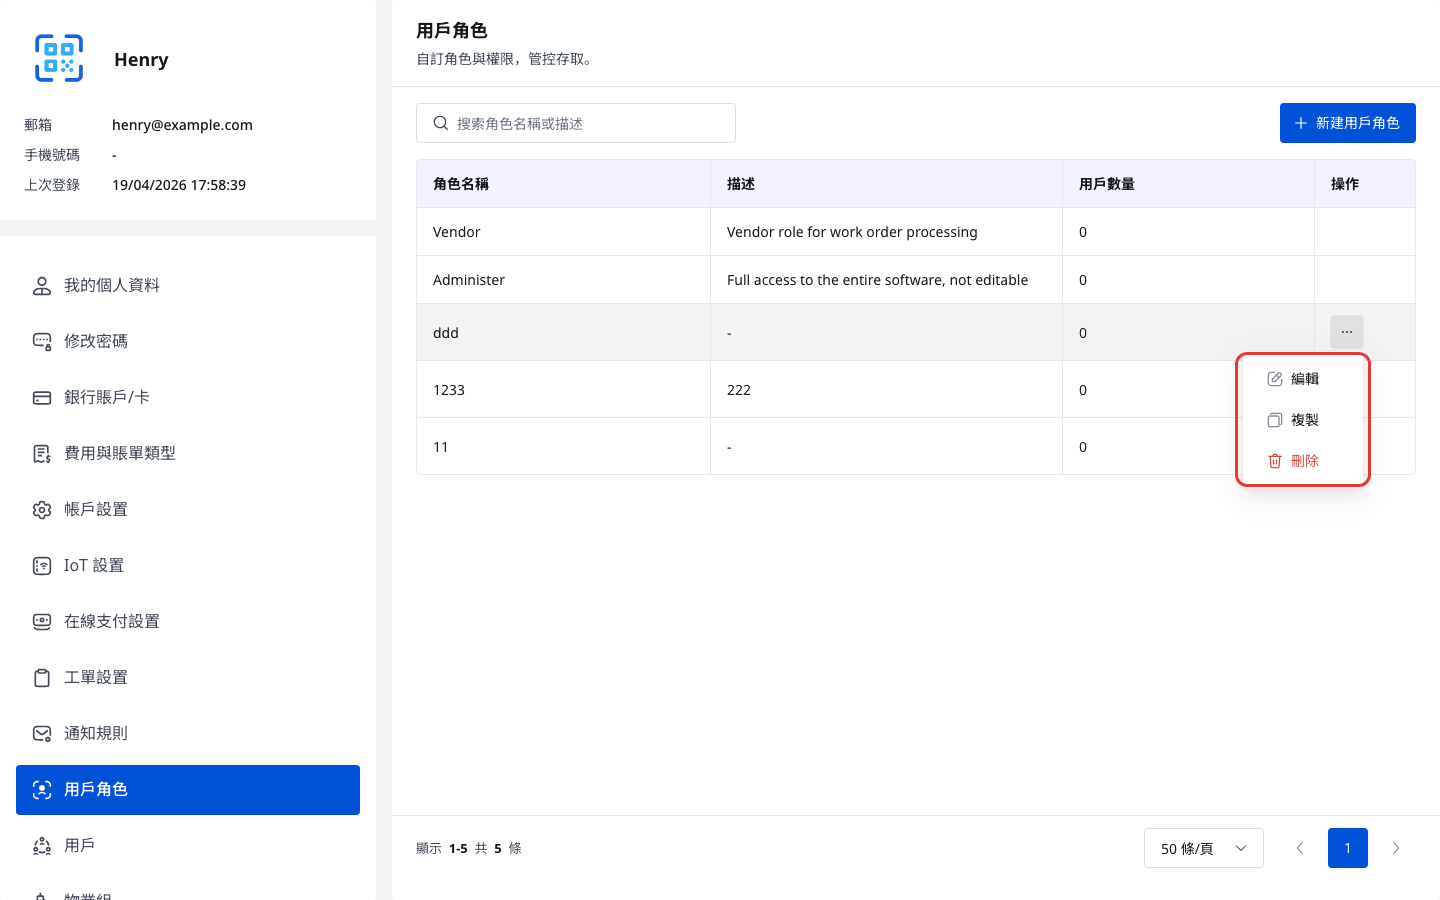The width and height of the screenshot is (1440, 900).
Task: Navigate to 銀行賬戶/卡 settings
Action: (x=188, y=398)
